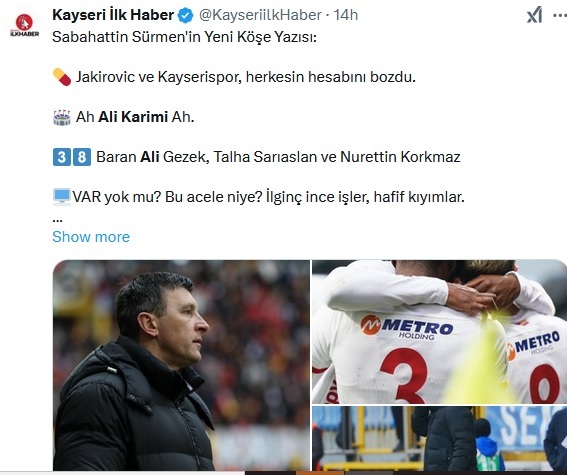Click the number 3 keycap emoji
The image size is (567, 475).
62,157
